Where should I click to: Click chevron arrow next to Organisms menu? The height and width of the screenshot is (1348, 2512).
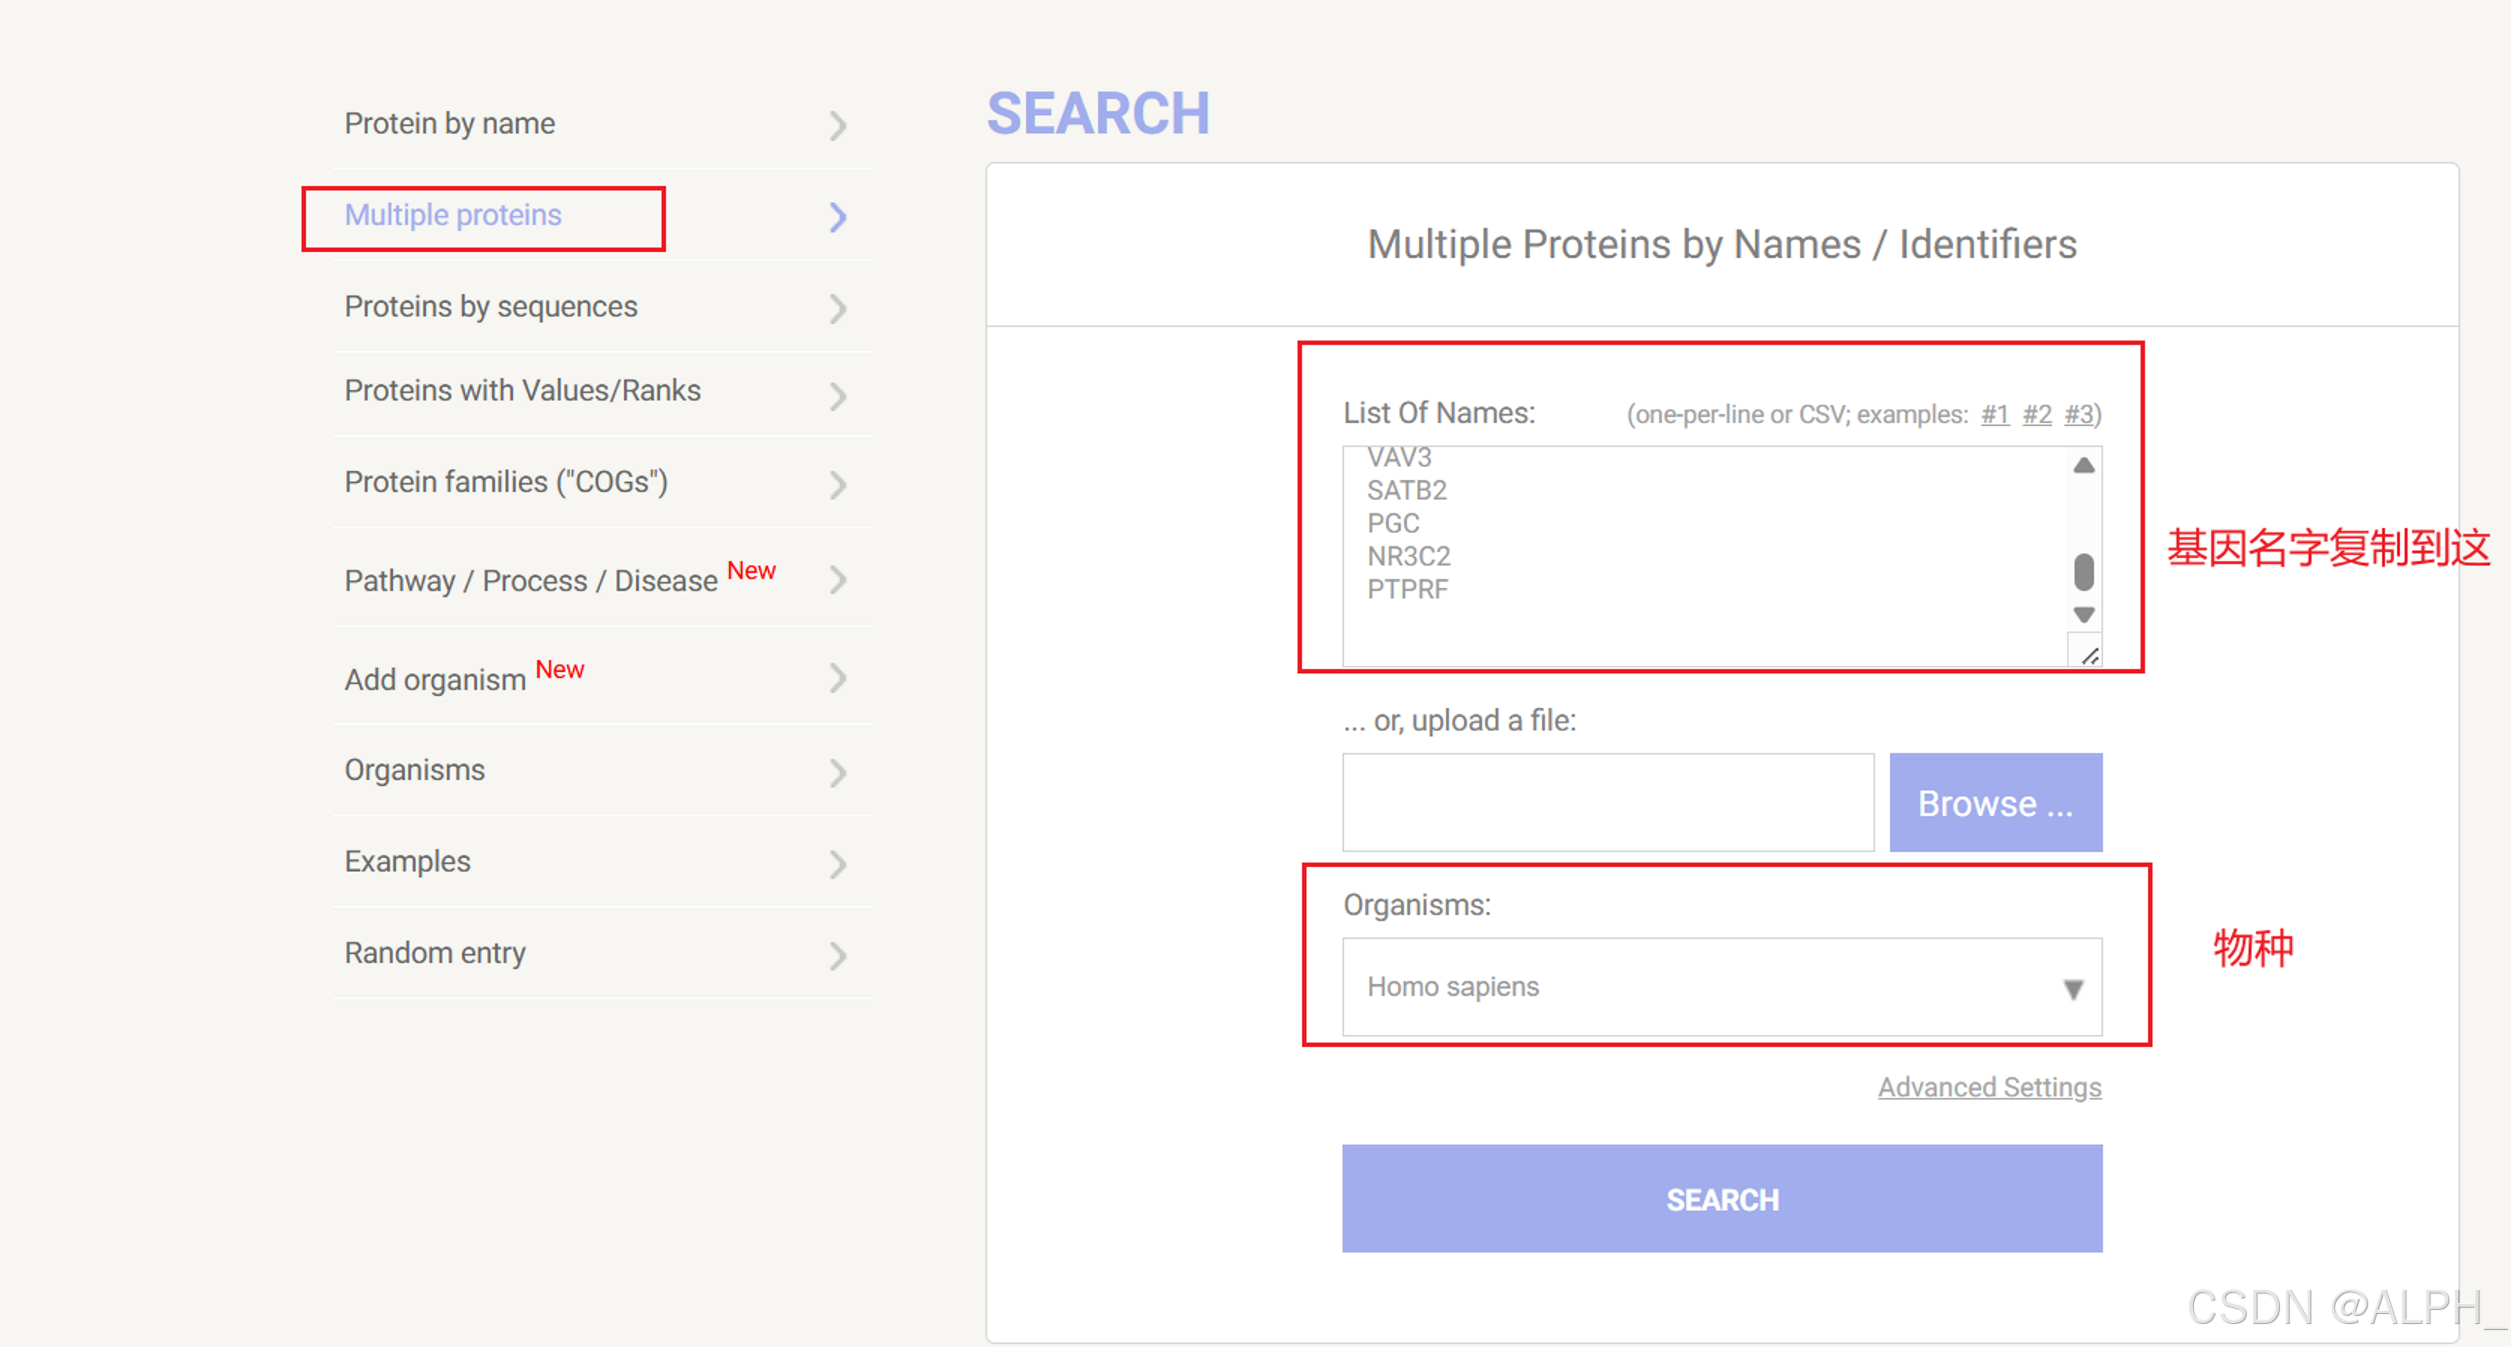coord(838,772)
